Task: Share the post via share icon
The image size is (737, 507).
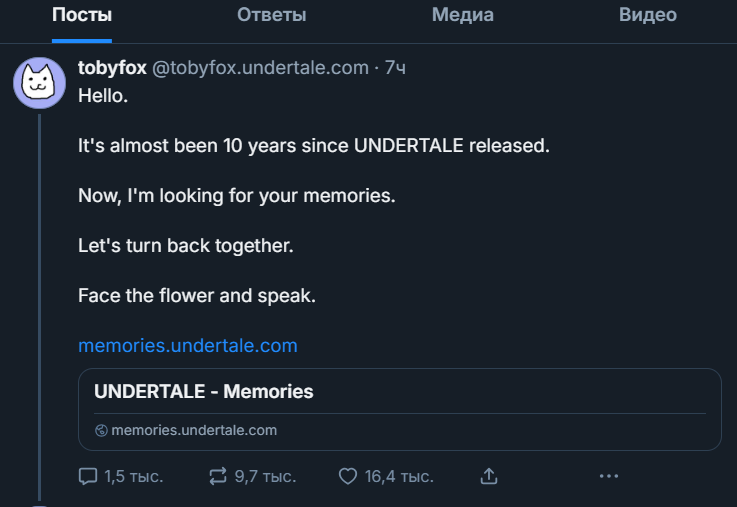Action: click(489, 476)
